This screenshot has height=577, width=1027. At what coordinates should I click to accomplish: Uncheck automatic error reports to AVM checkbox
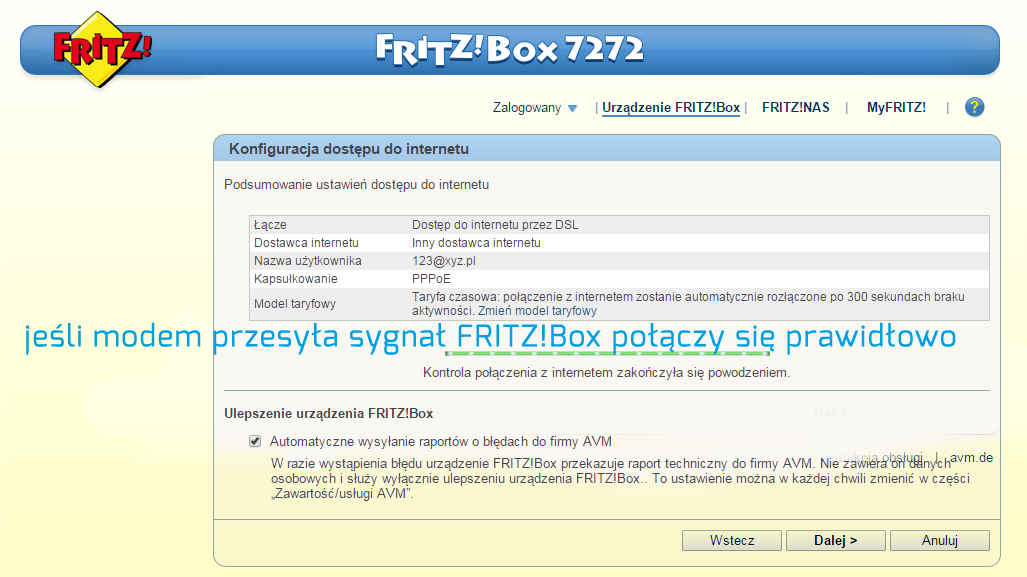(255, 441)
